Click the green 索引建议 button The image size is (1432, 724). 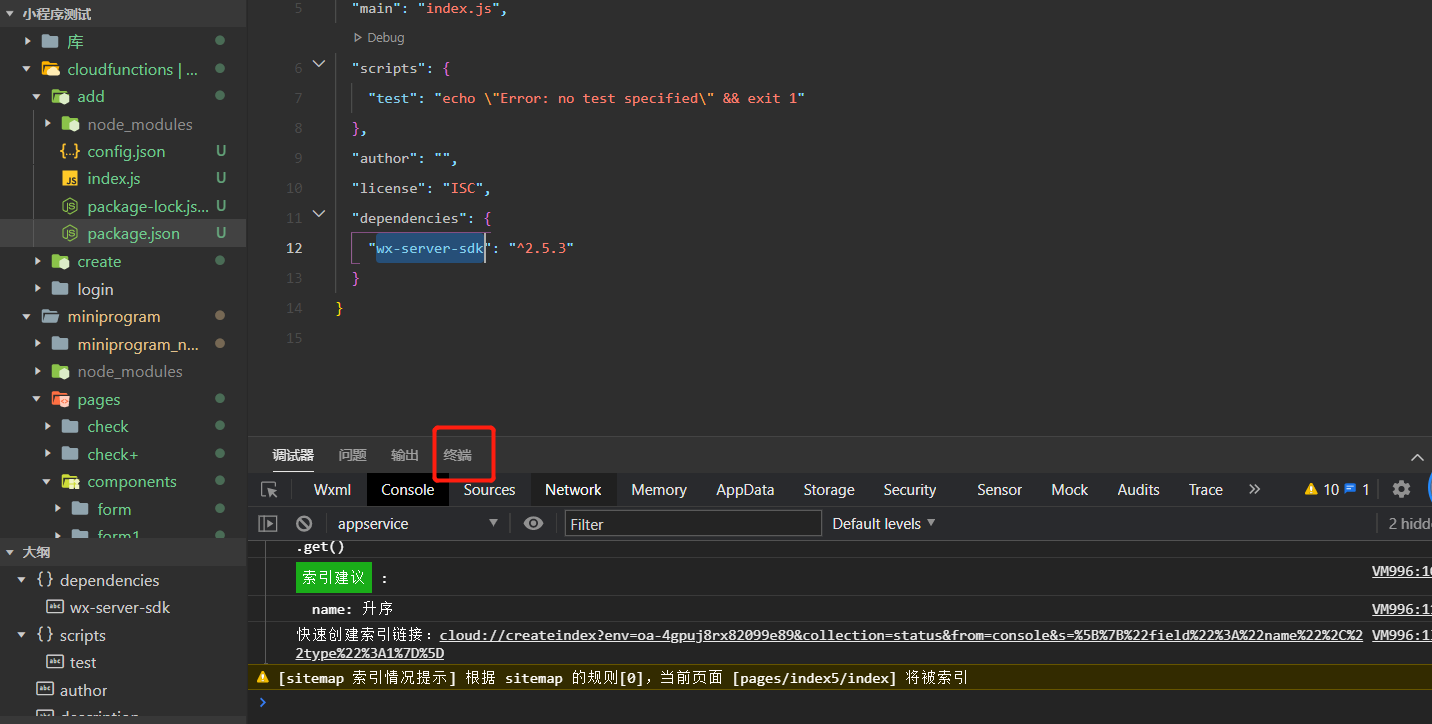(333, 577)
